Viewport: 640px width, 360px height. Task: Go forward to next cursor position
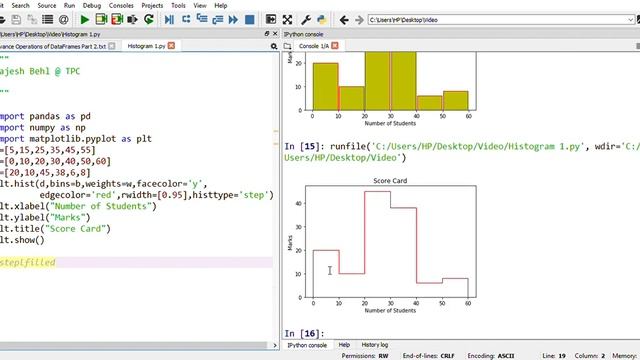tap(359, 20)
